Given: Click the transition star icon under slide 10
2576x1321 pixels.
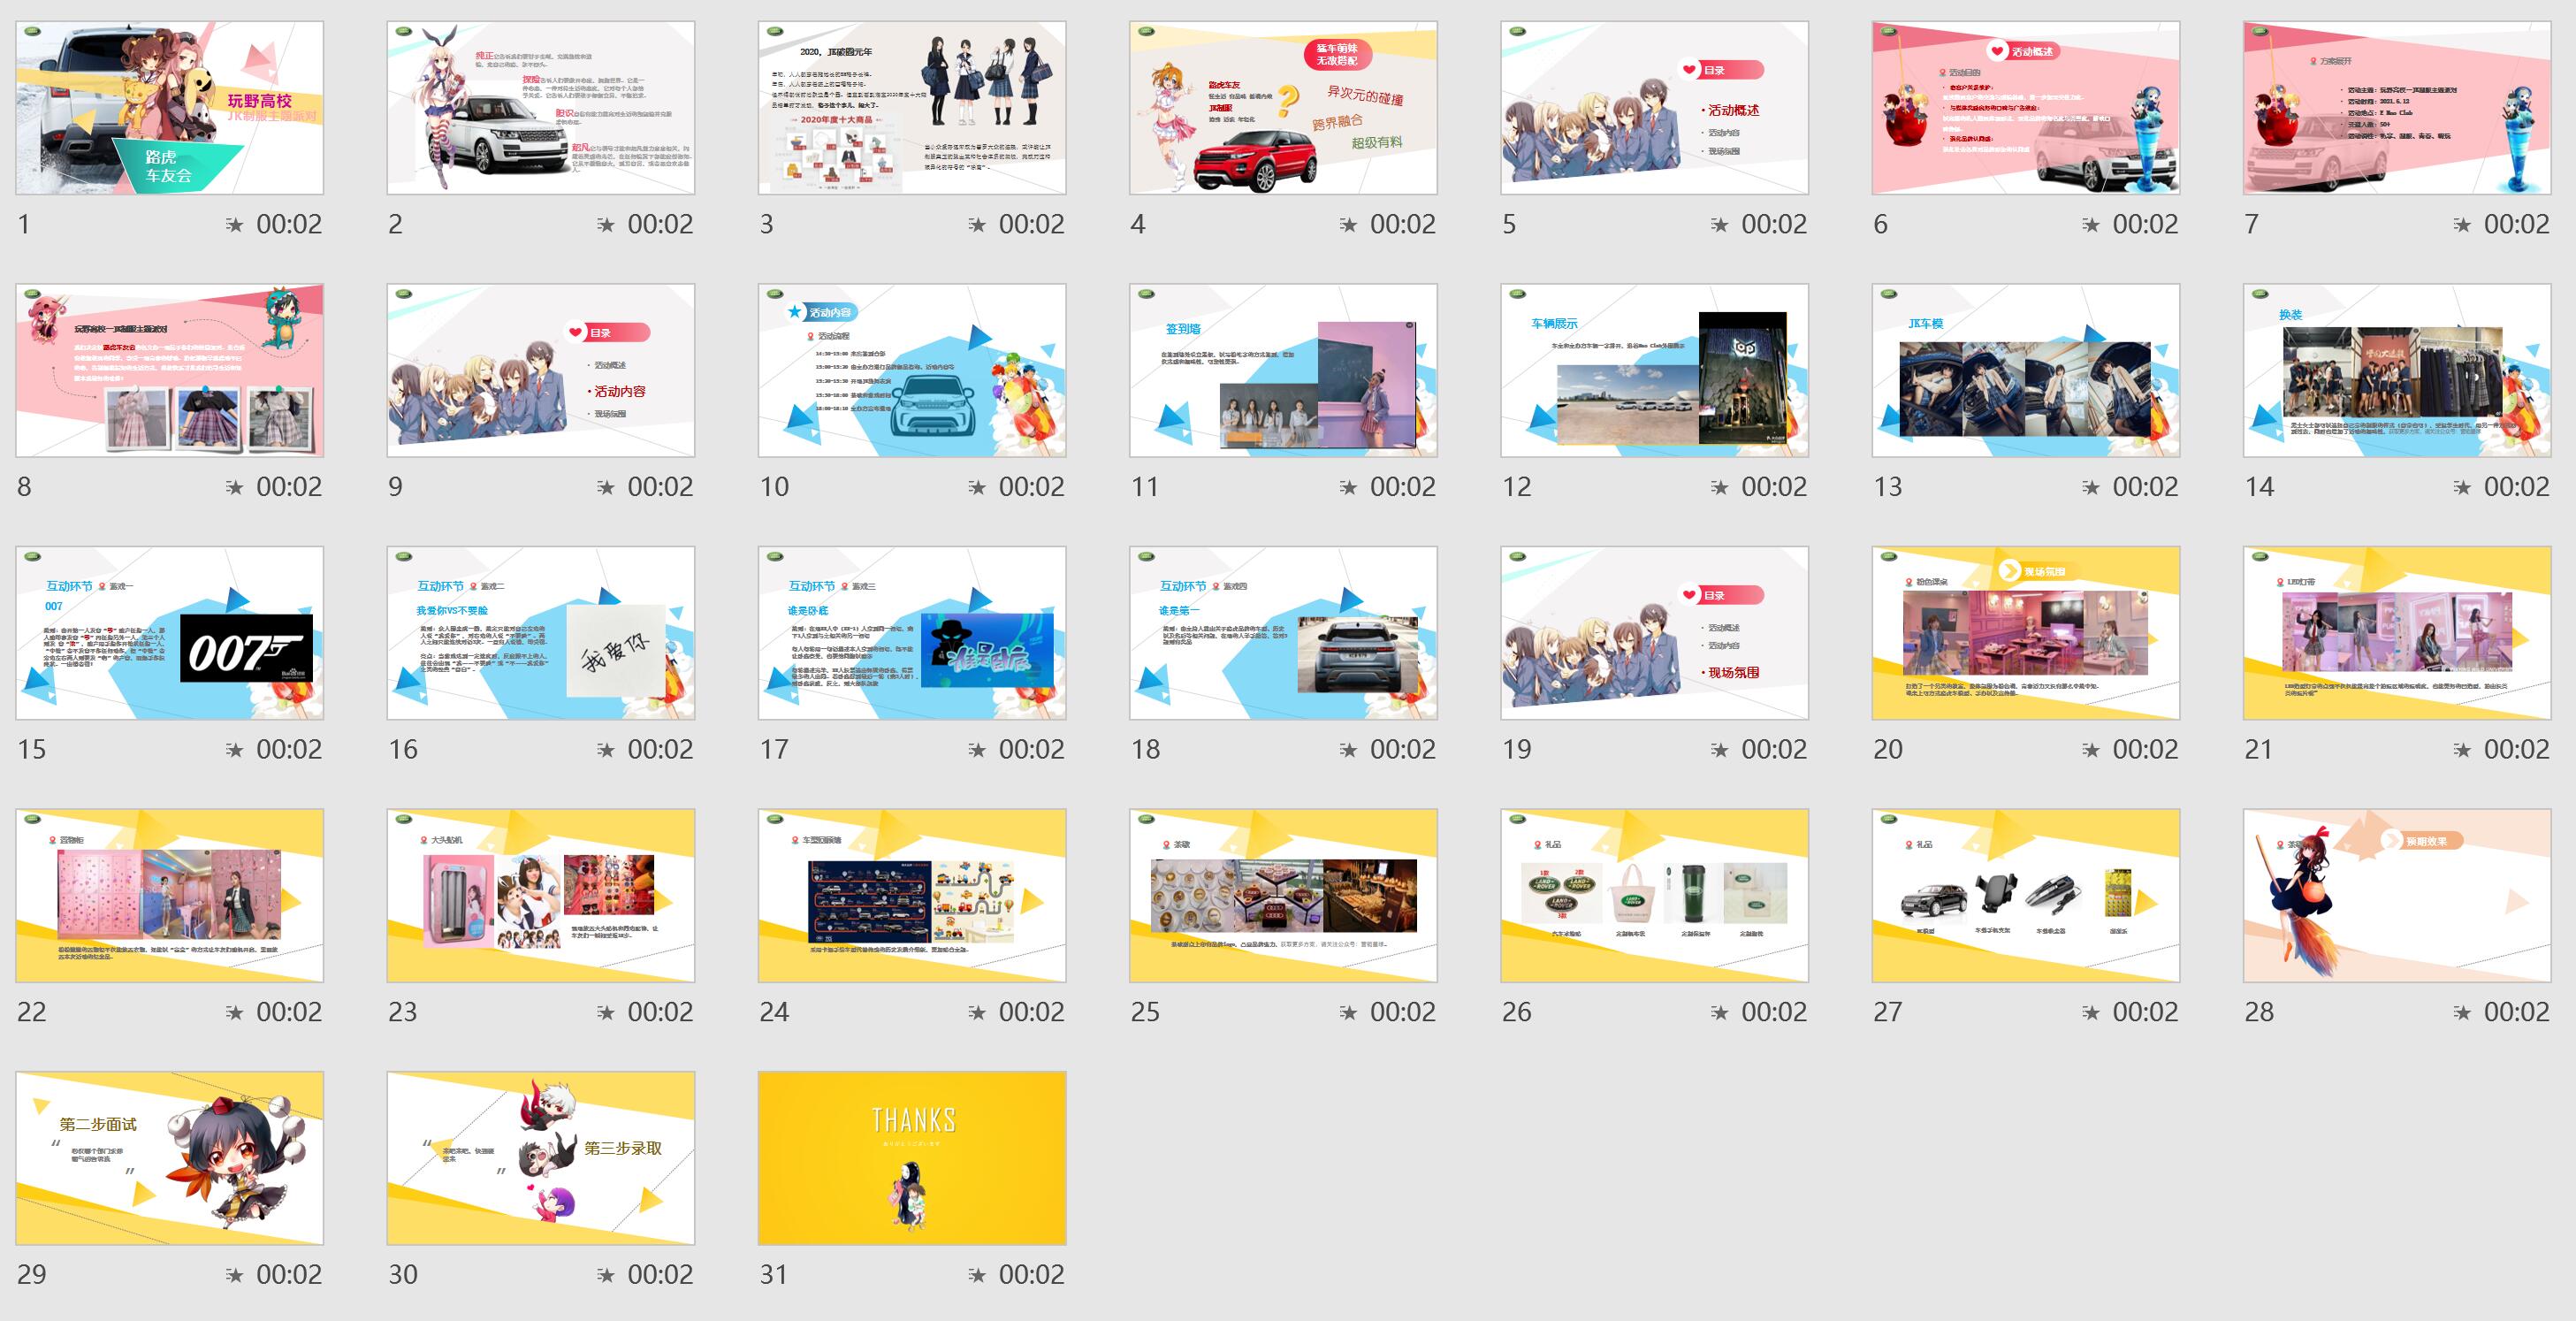Looking at the screenshot, I should coord(976,487).
